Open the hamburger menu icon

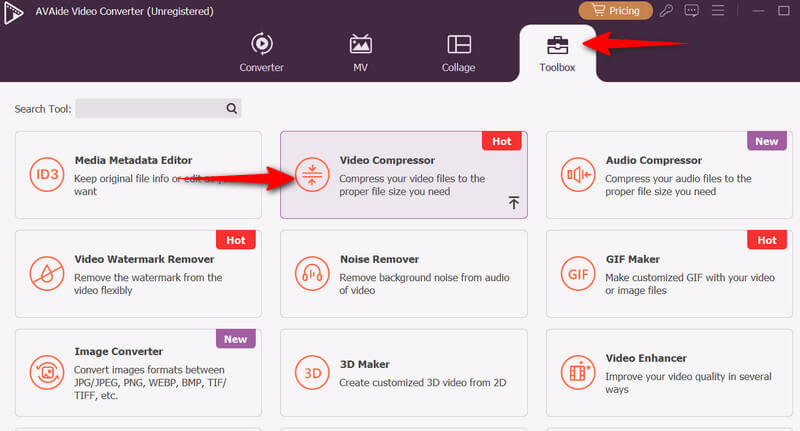[x=718, y=10]
